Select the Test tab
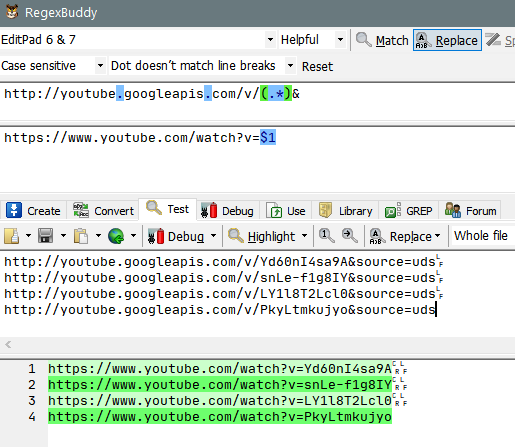The image size is (515, 447). 167,209
